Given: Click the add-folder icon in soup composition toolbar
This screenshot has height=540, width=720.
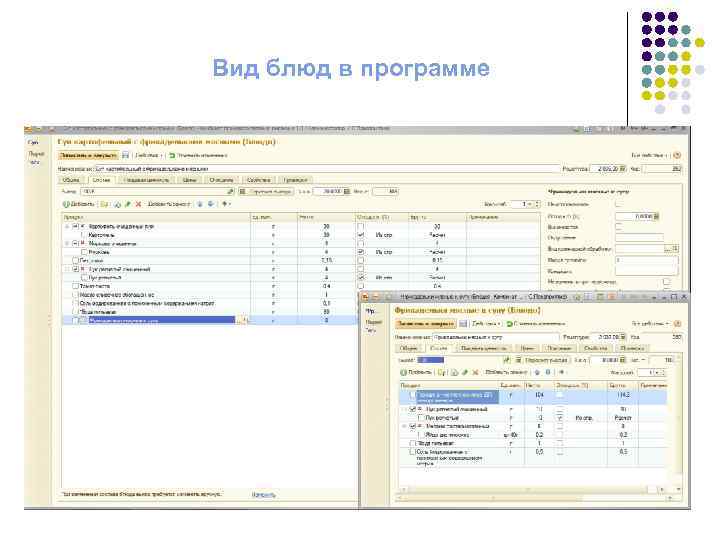Looking at the screenshot, I should tap(104, 204).
